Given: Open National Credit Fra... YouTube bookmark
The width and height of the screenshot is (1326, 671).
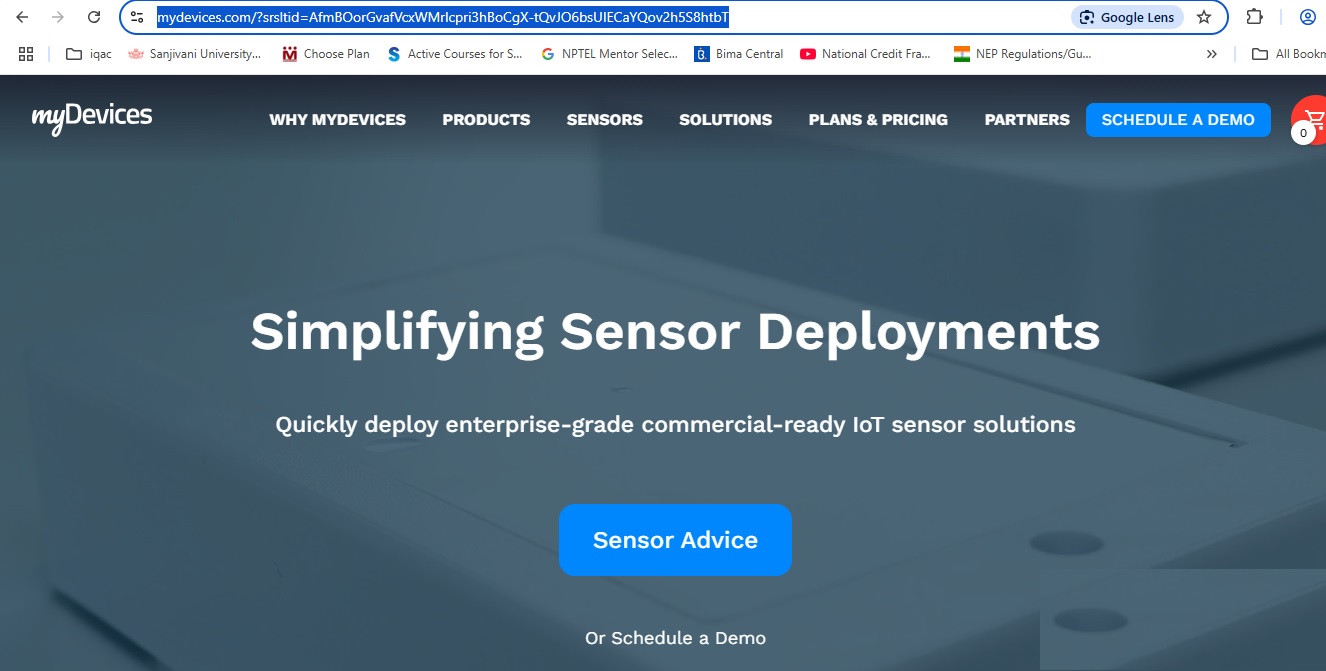Looking at the screenshot, I should (x=866, y=54).
